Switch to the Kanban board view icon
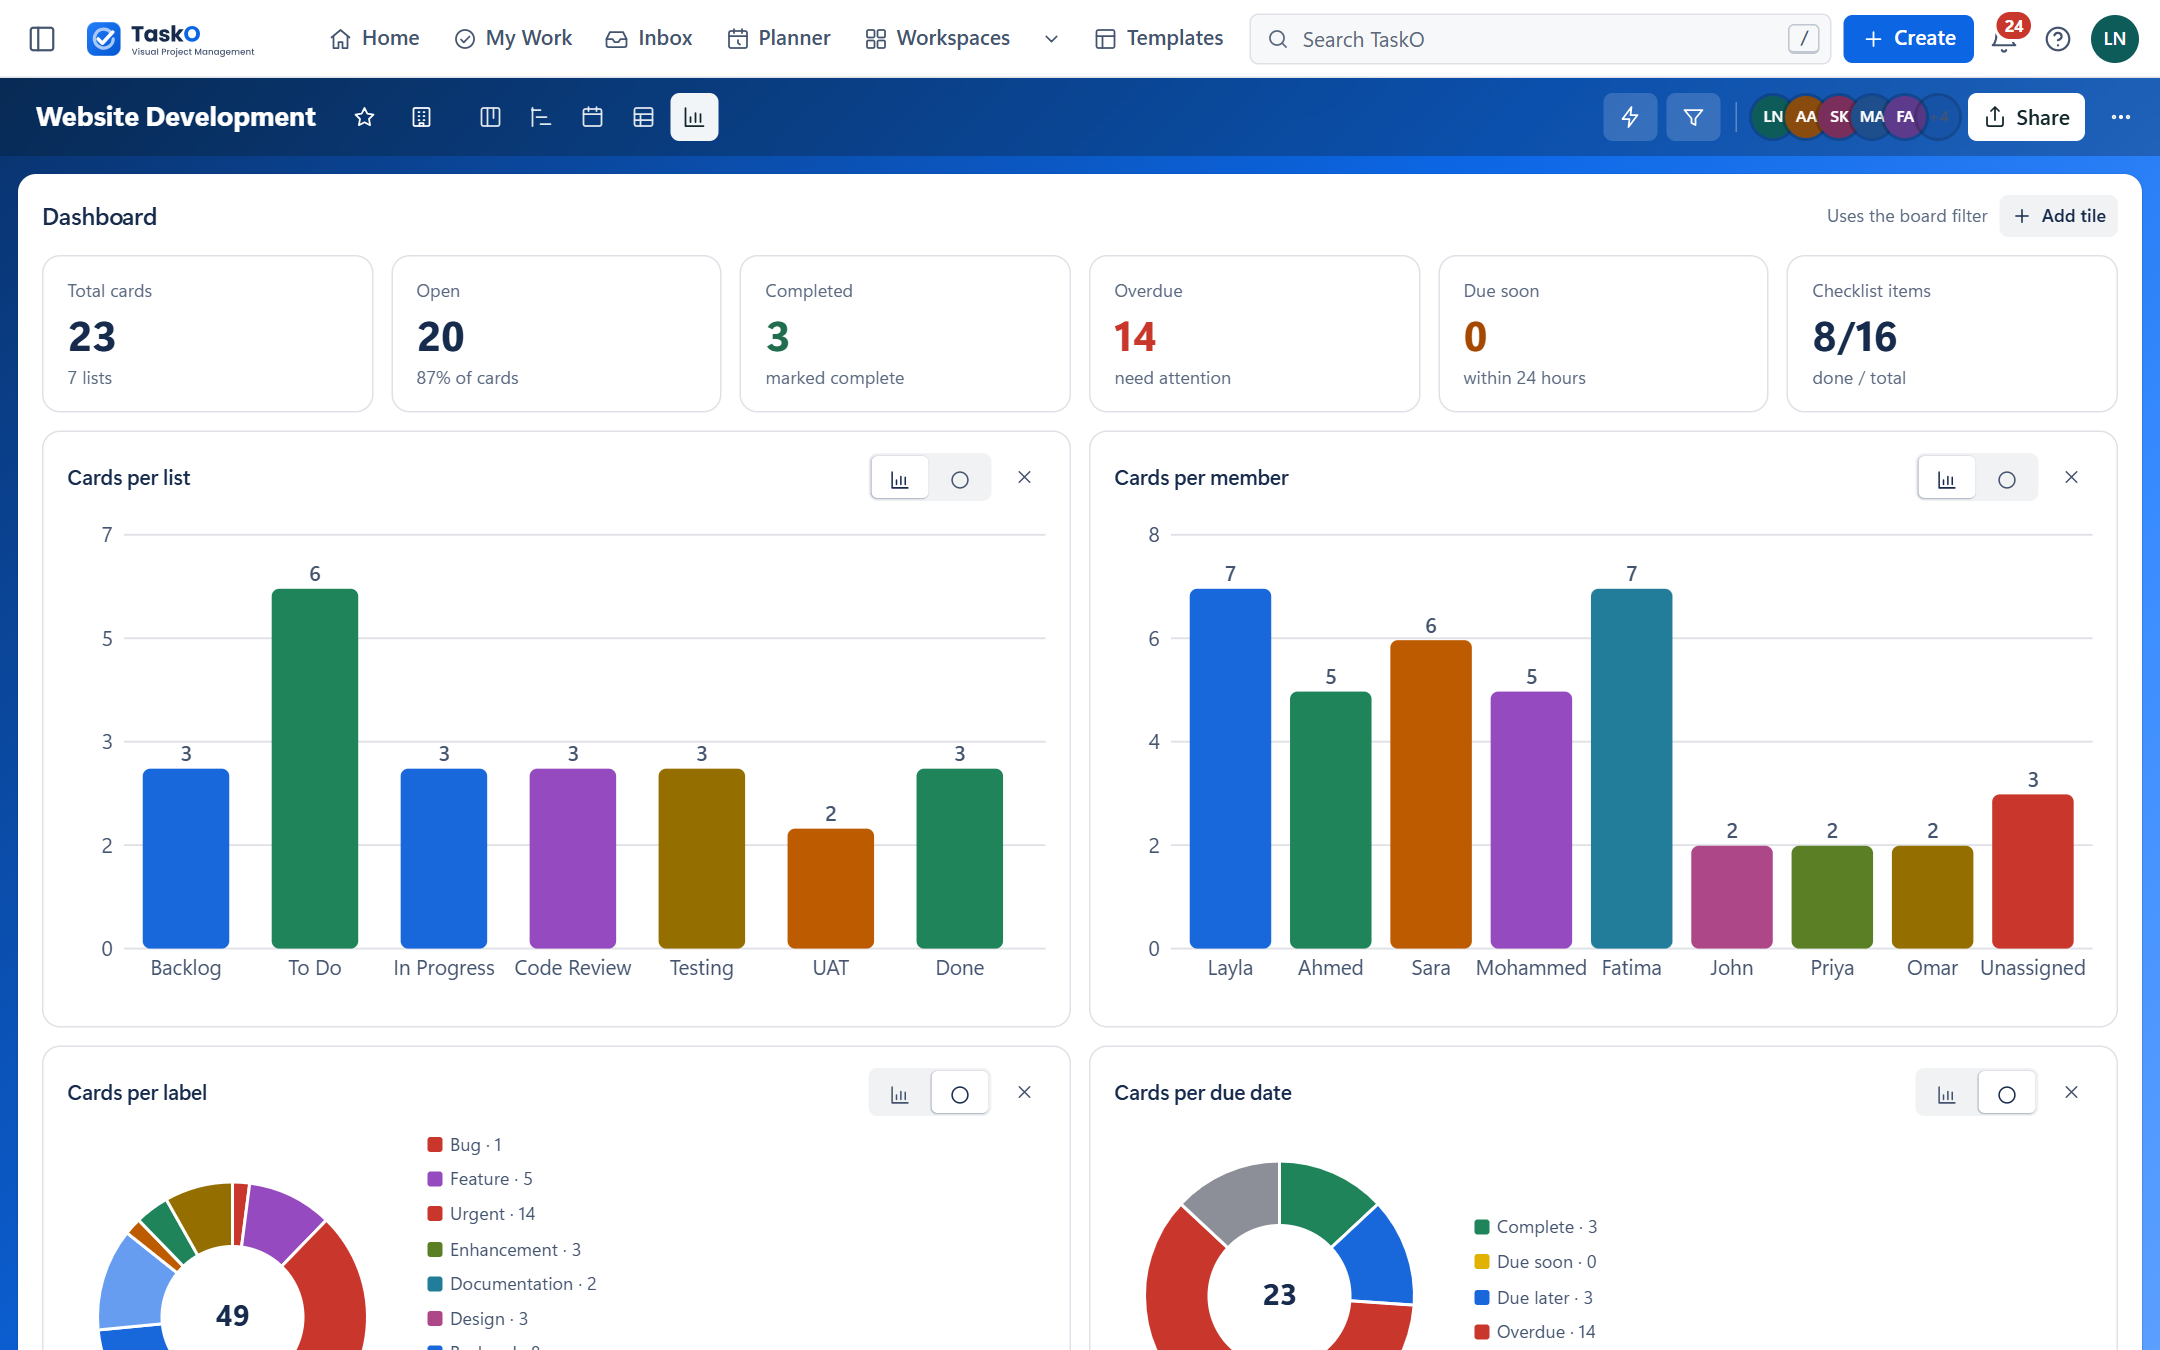The height and width of the screenshot is (1350, 2160). point(490,117)
